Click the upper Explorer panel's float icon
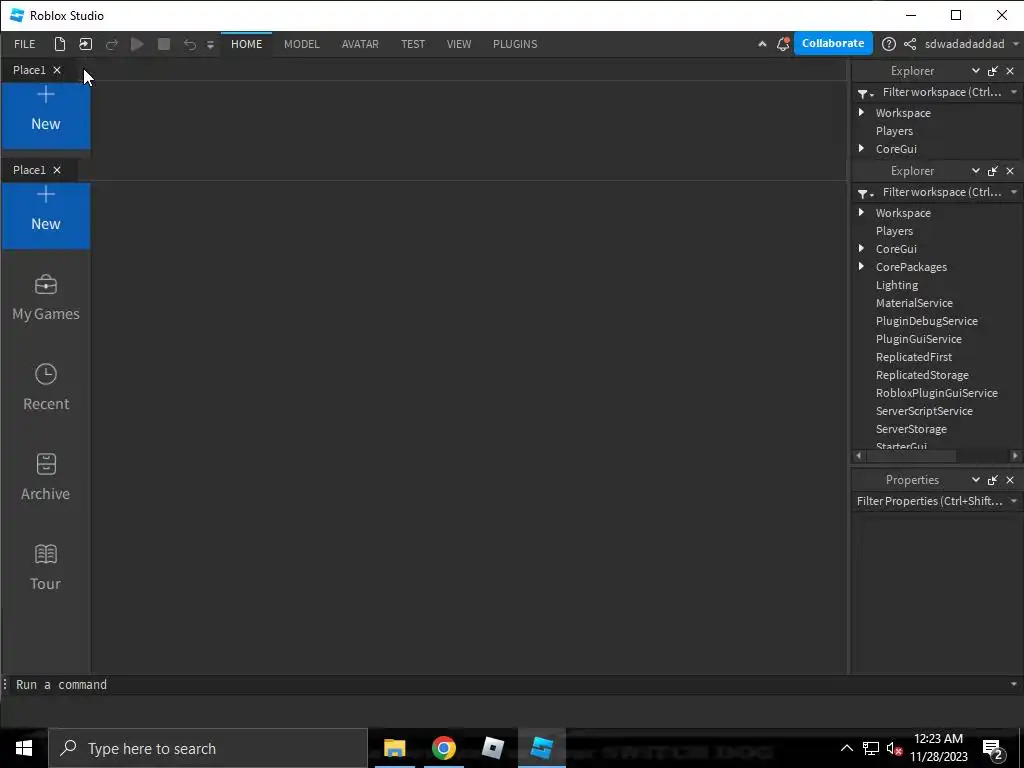This screenshot has height=768, width=1024. tap(993, 71)
